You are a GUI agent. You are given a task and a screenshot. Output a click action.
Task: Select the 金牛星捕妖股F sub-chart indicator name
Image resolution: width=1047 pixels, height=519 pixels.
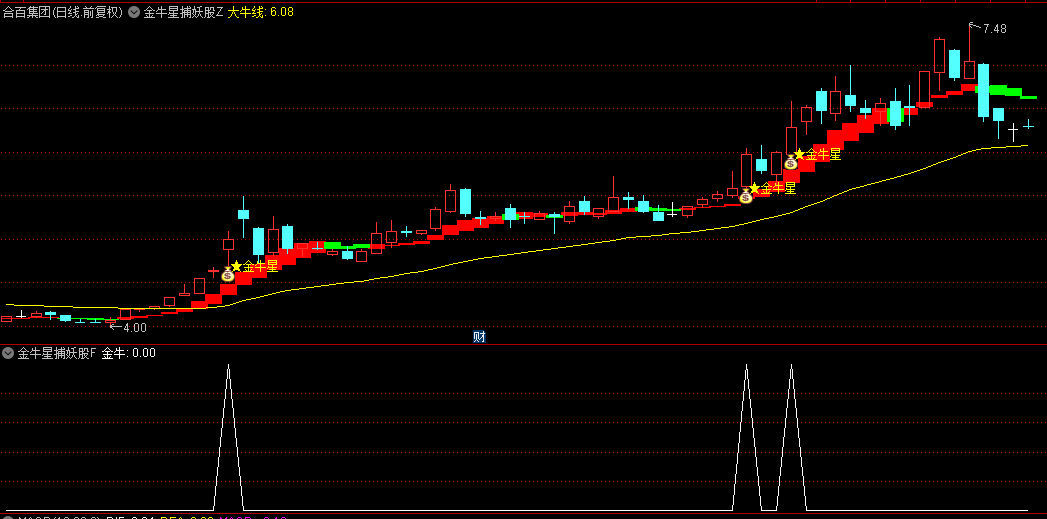pos(57,353)
